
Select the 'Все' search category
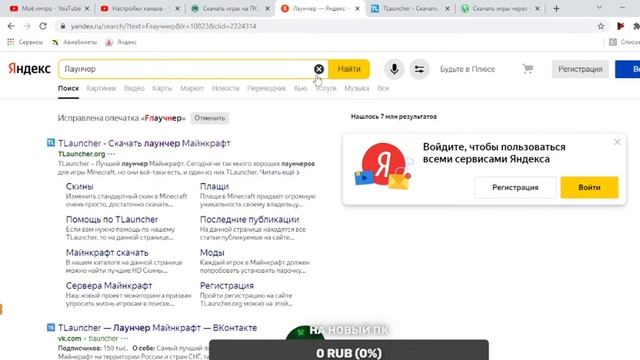point(383,88)
